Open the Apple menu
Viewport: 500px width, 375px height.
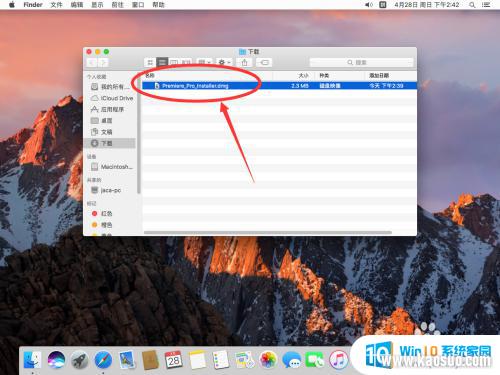pos(11,5)
